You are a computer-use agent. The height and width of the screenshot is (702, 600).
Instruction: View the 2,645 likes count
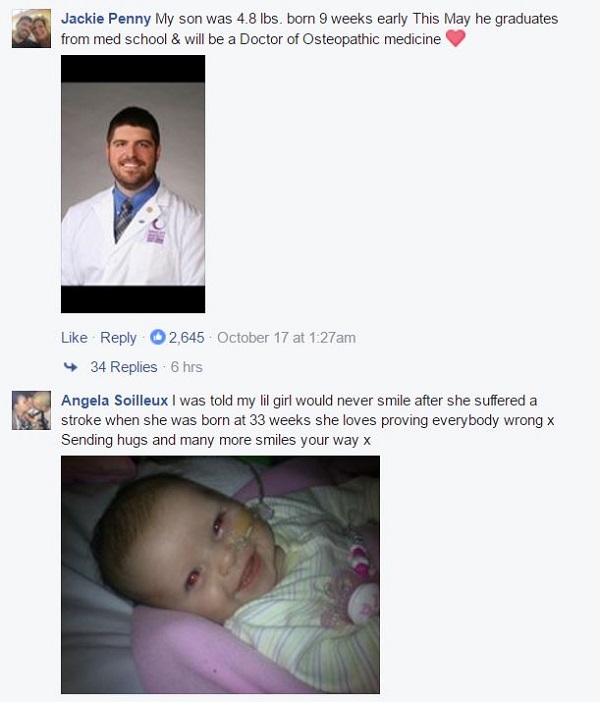click(186, 338)
